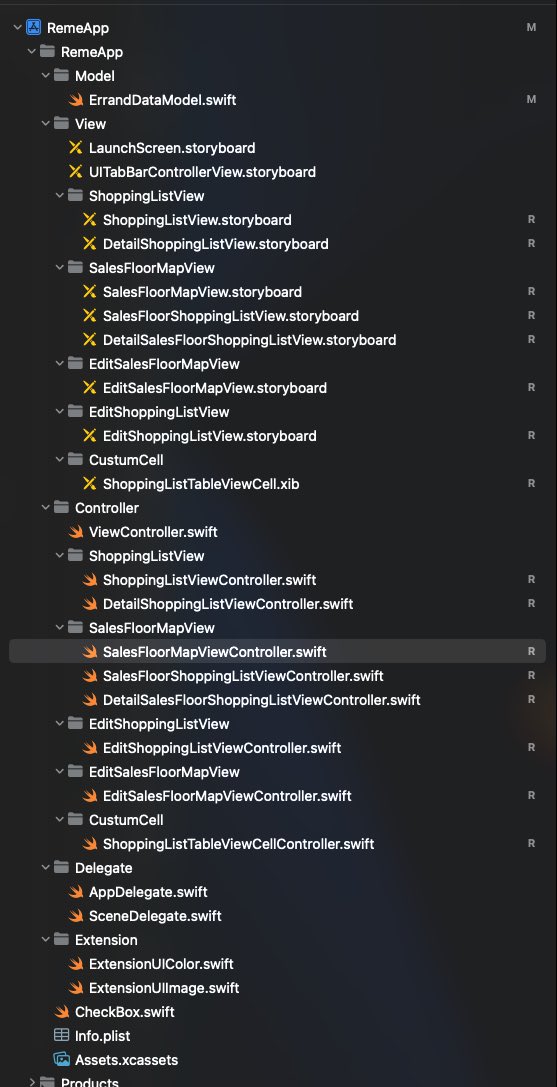Click the folder icon of the folder holding SalesFloorMapView.storyboard
Viewport: 557px width, 1087px height.
click(x=76, y=267)
